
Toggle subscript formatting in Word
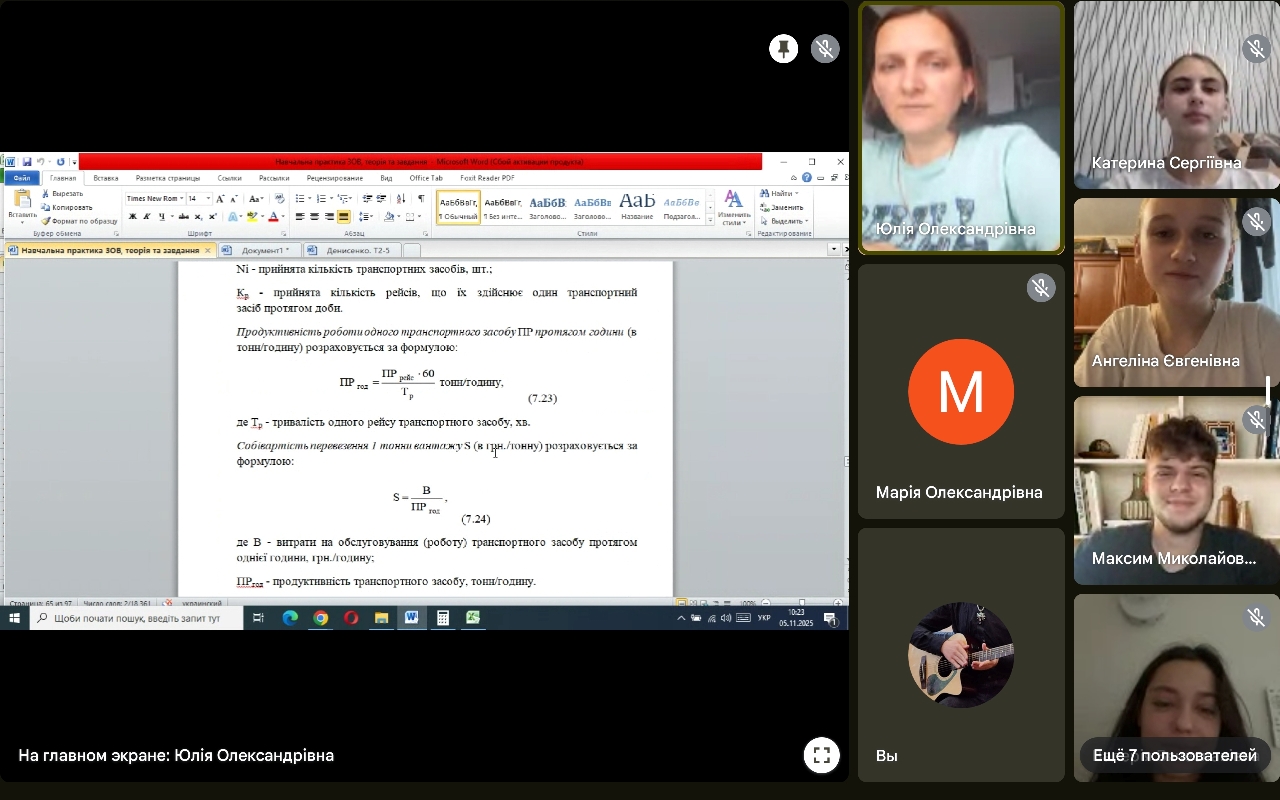click(x=198, y=216)
